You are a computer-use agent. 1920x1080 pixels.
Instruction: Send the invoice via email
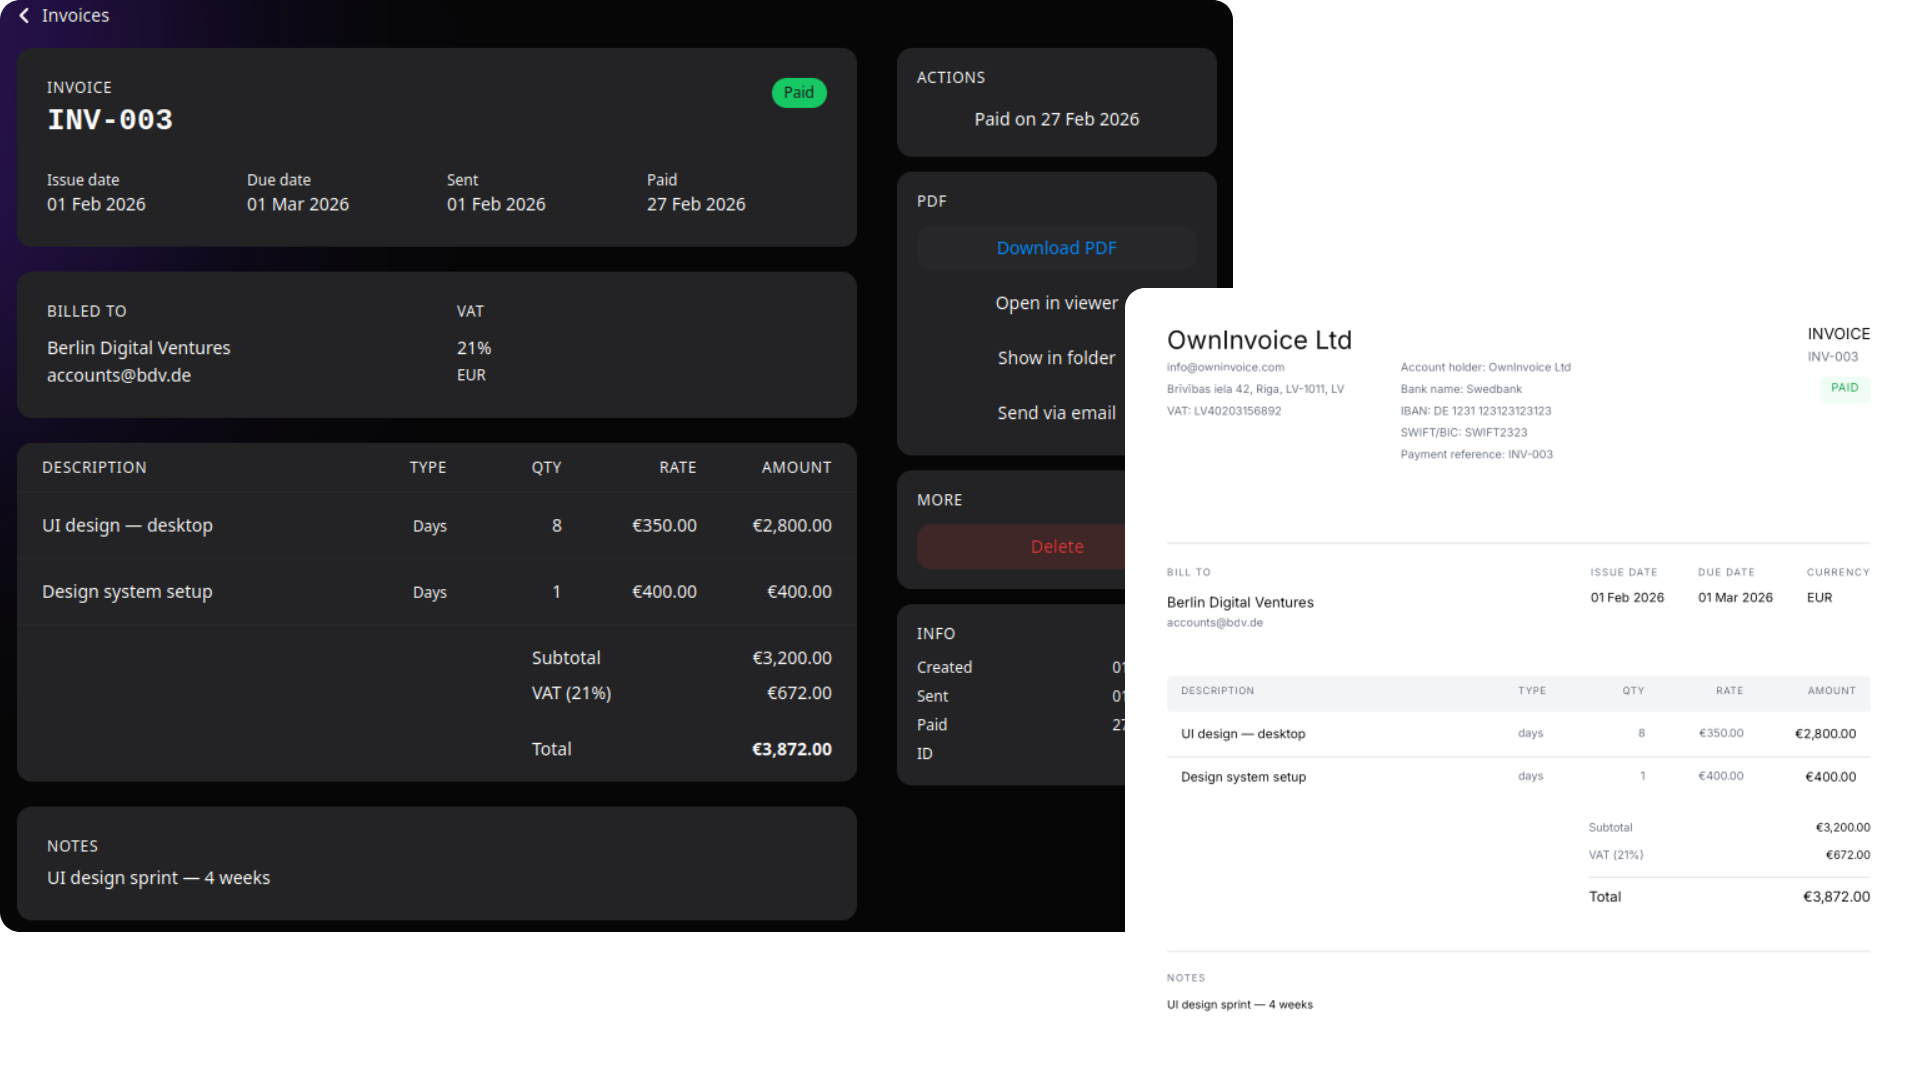(x=1056, y=413)
